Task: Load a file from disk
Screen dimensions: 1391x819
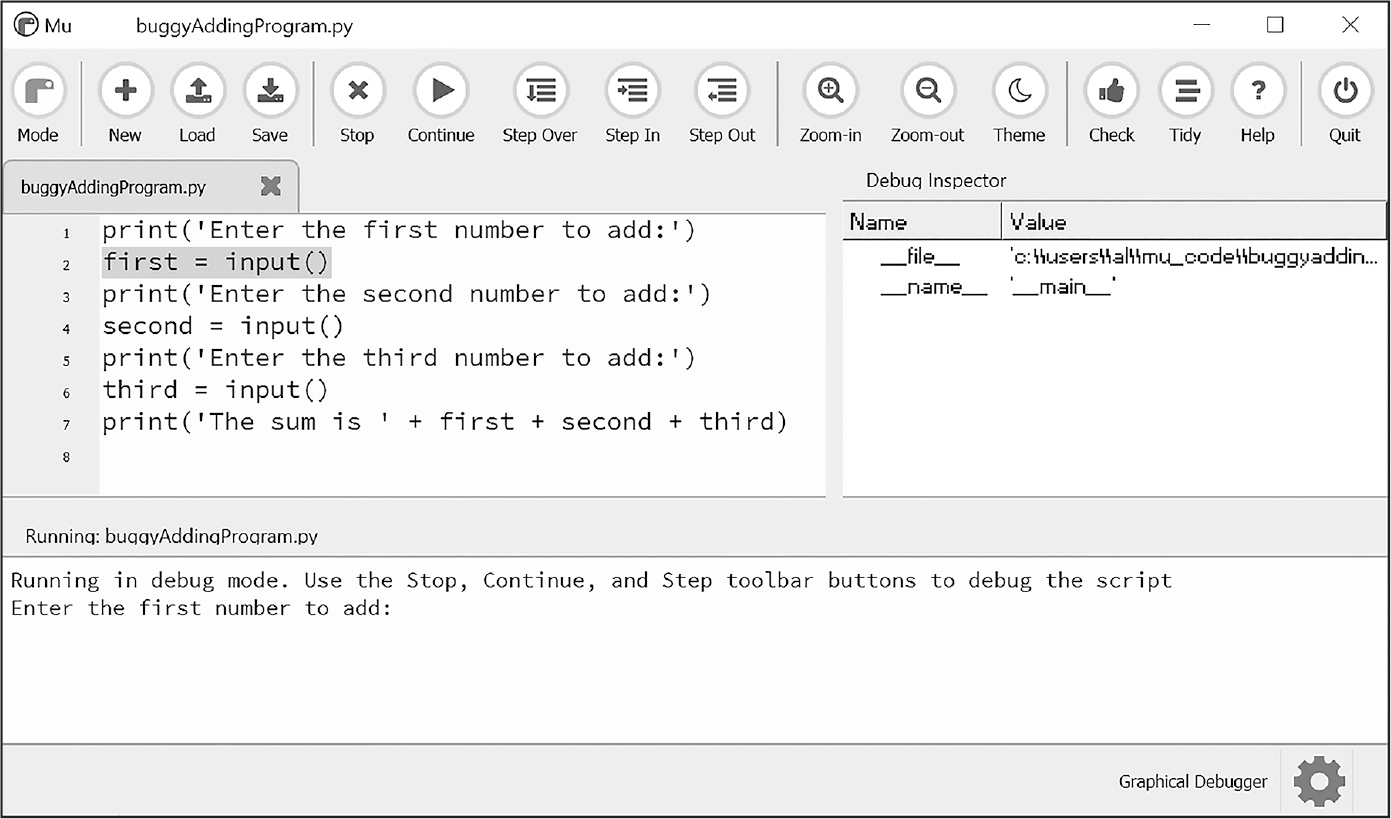Action: (197, 104)
